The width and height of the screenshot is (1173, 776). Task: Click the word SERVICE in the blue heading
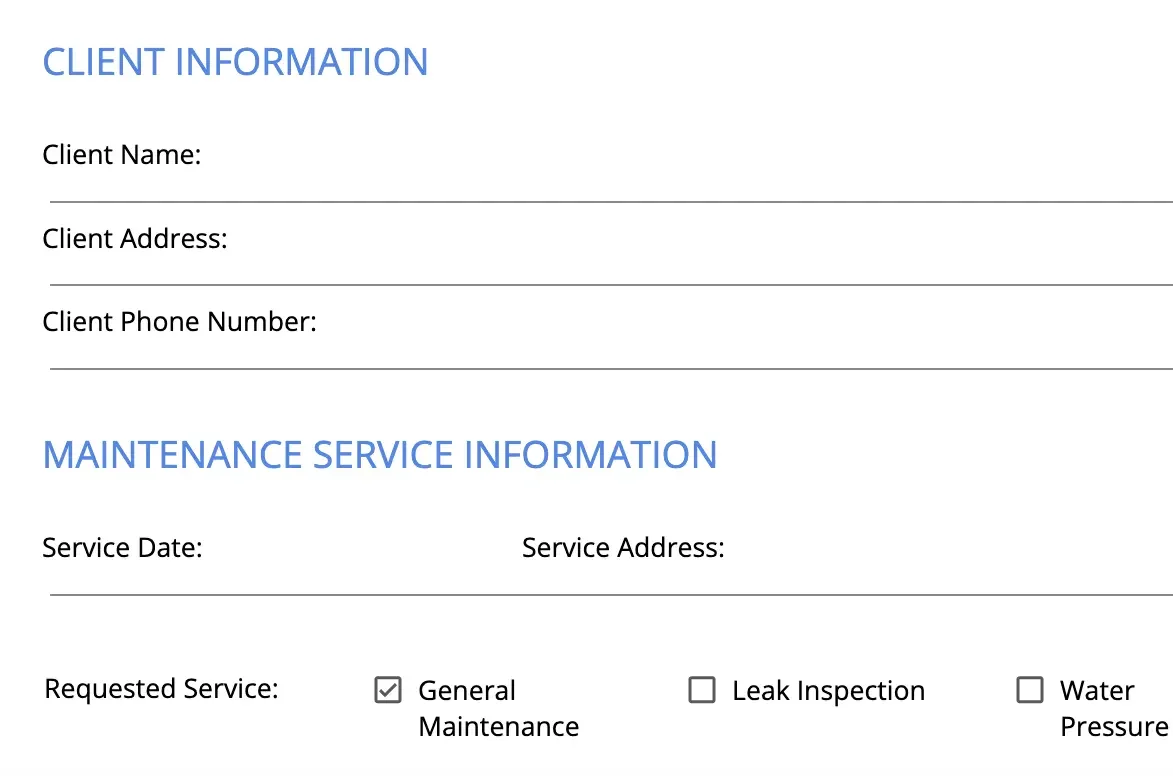384,455
